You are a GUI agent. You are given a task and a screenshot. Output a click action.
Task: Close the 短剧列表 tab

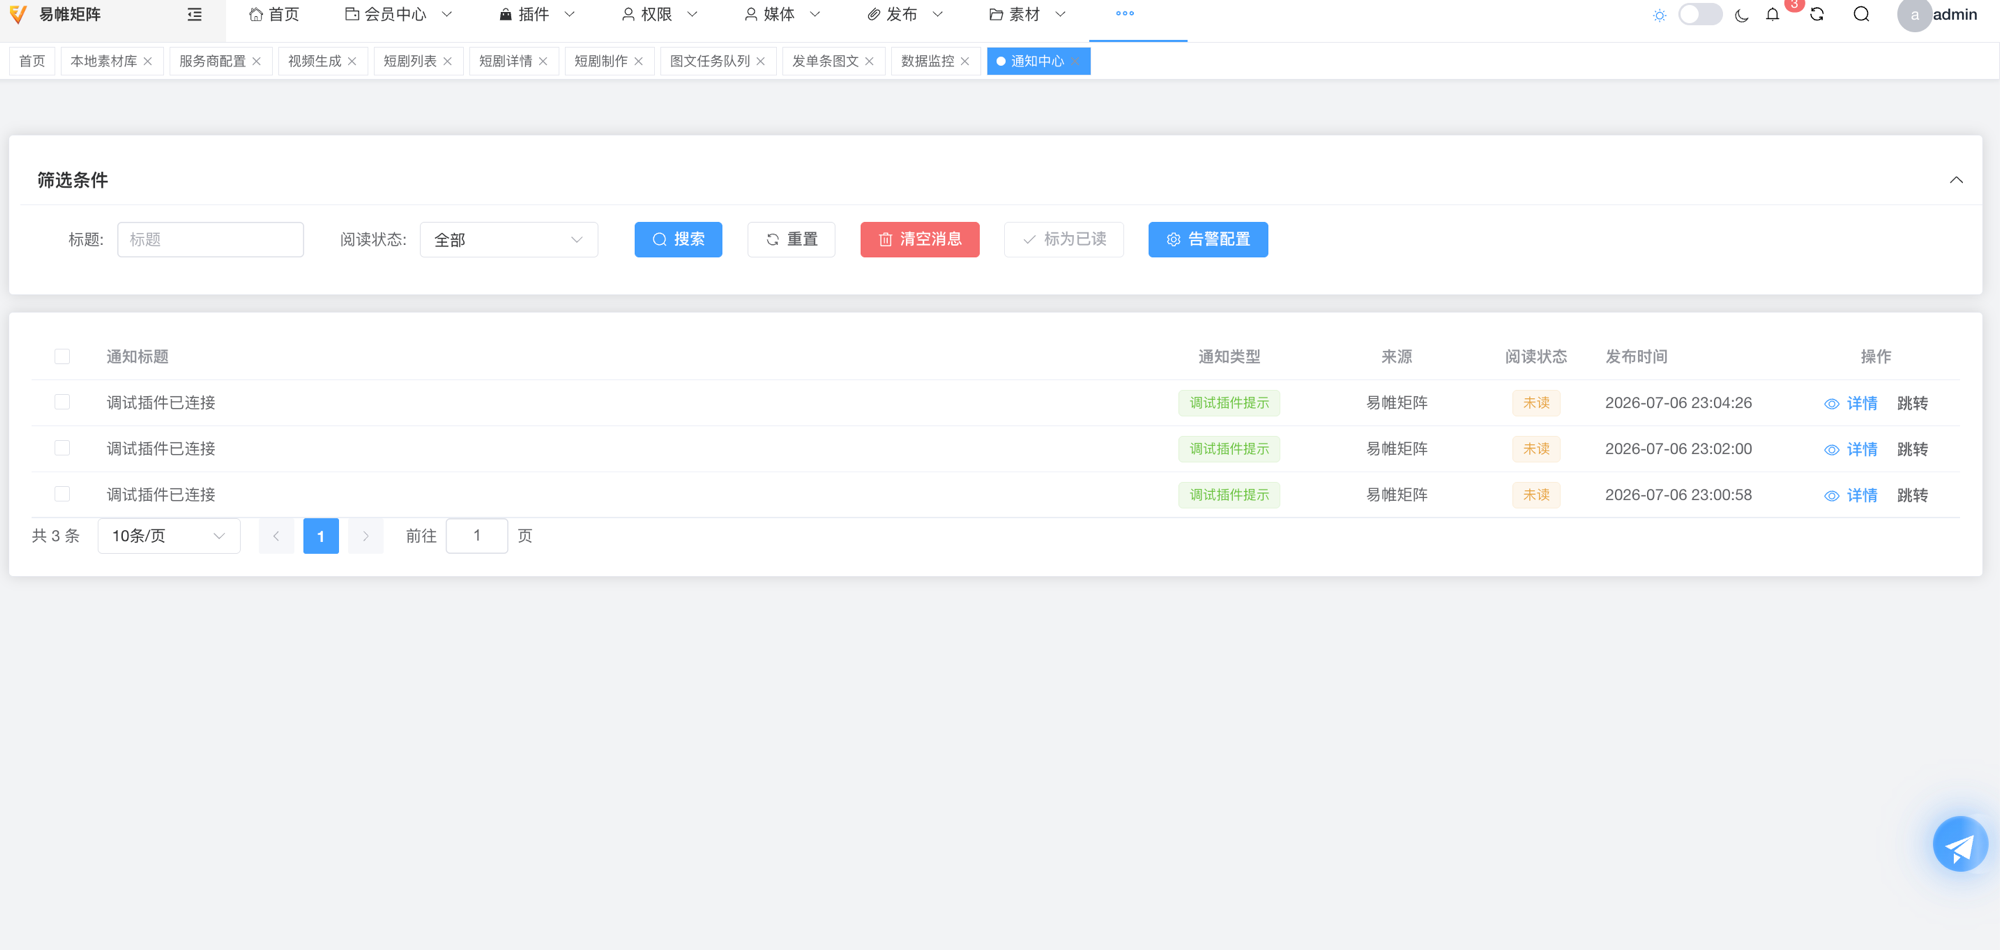click(448, 61)
